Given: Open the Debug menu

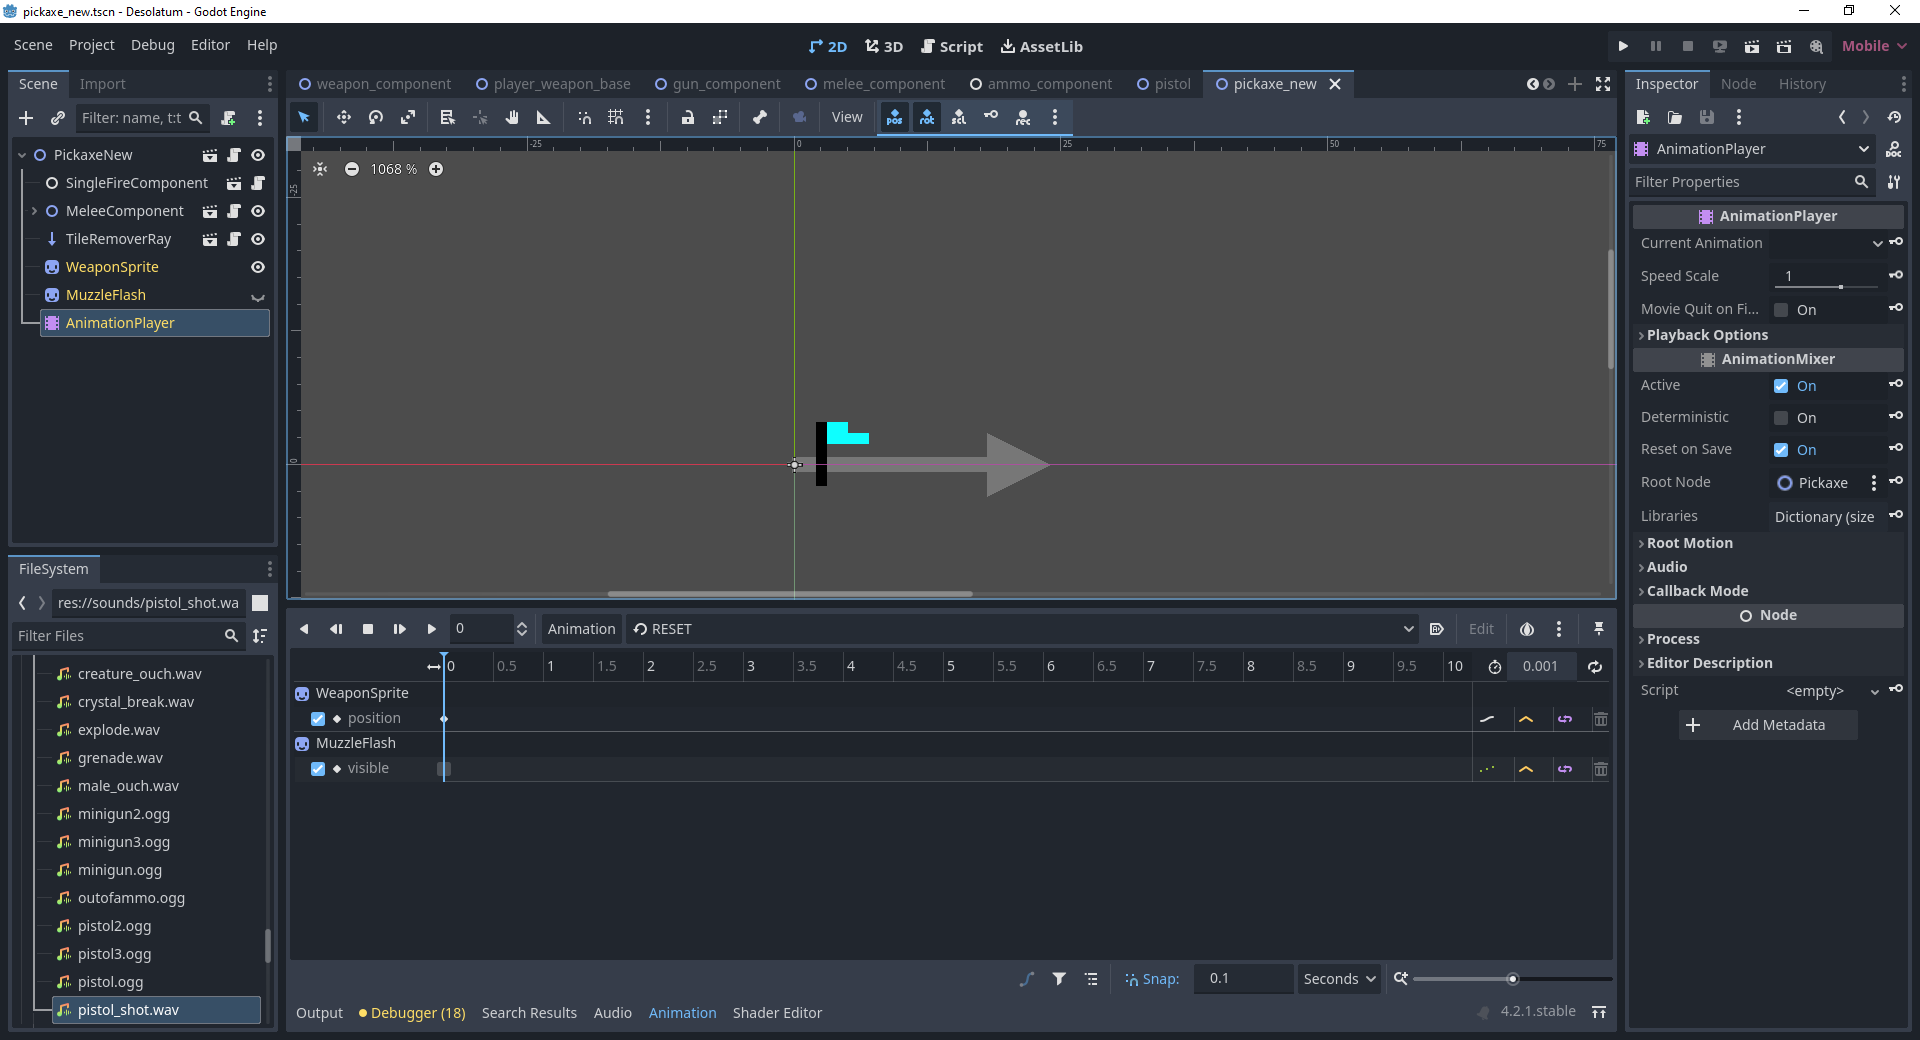Looking at the screenshot, I should (x=152, y=45).
